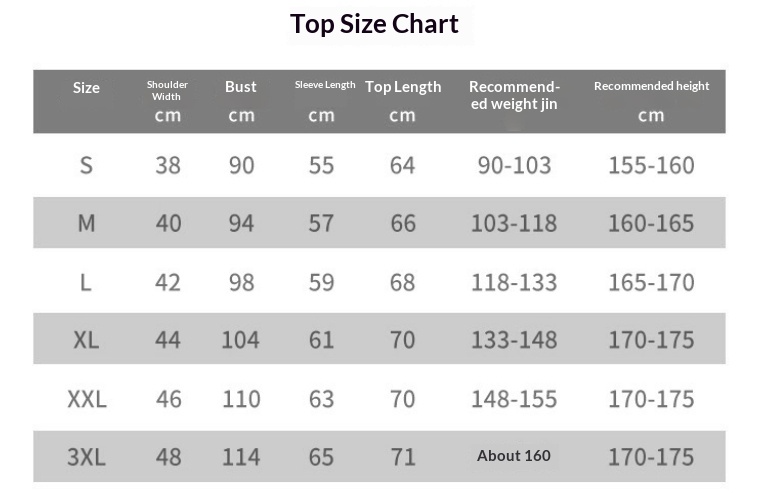
Task: Select the XXL size row label
Action: (86, 399)
